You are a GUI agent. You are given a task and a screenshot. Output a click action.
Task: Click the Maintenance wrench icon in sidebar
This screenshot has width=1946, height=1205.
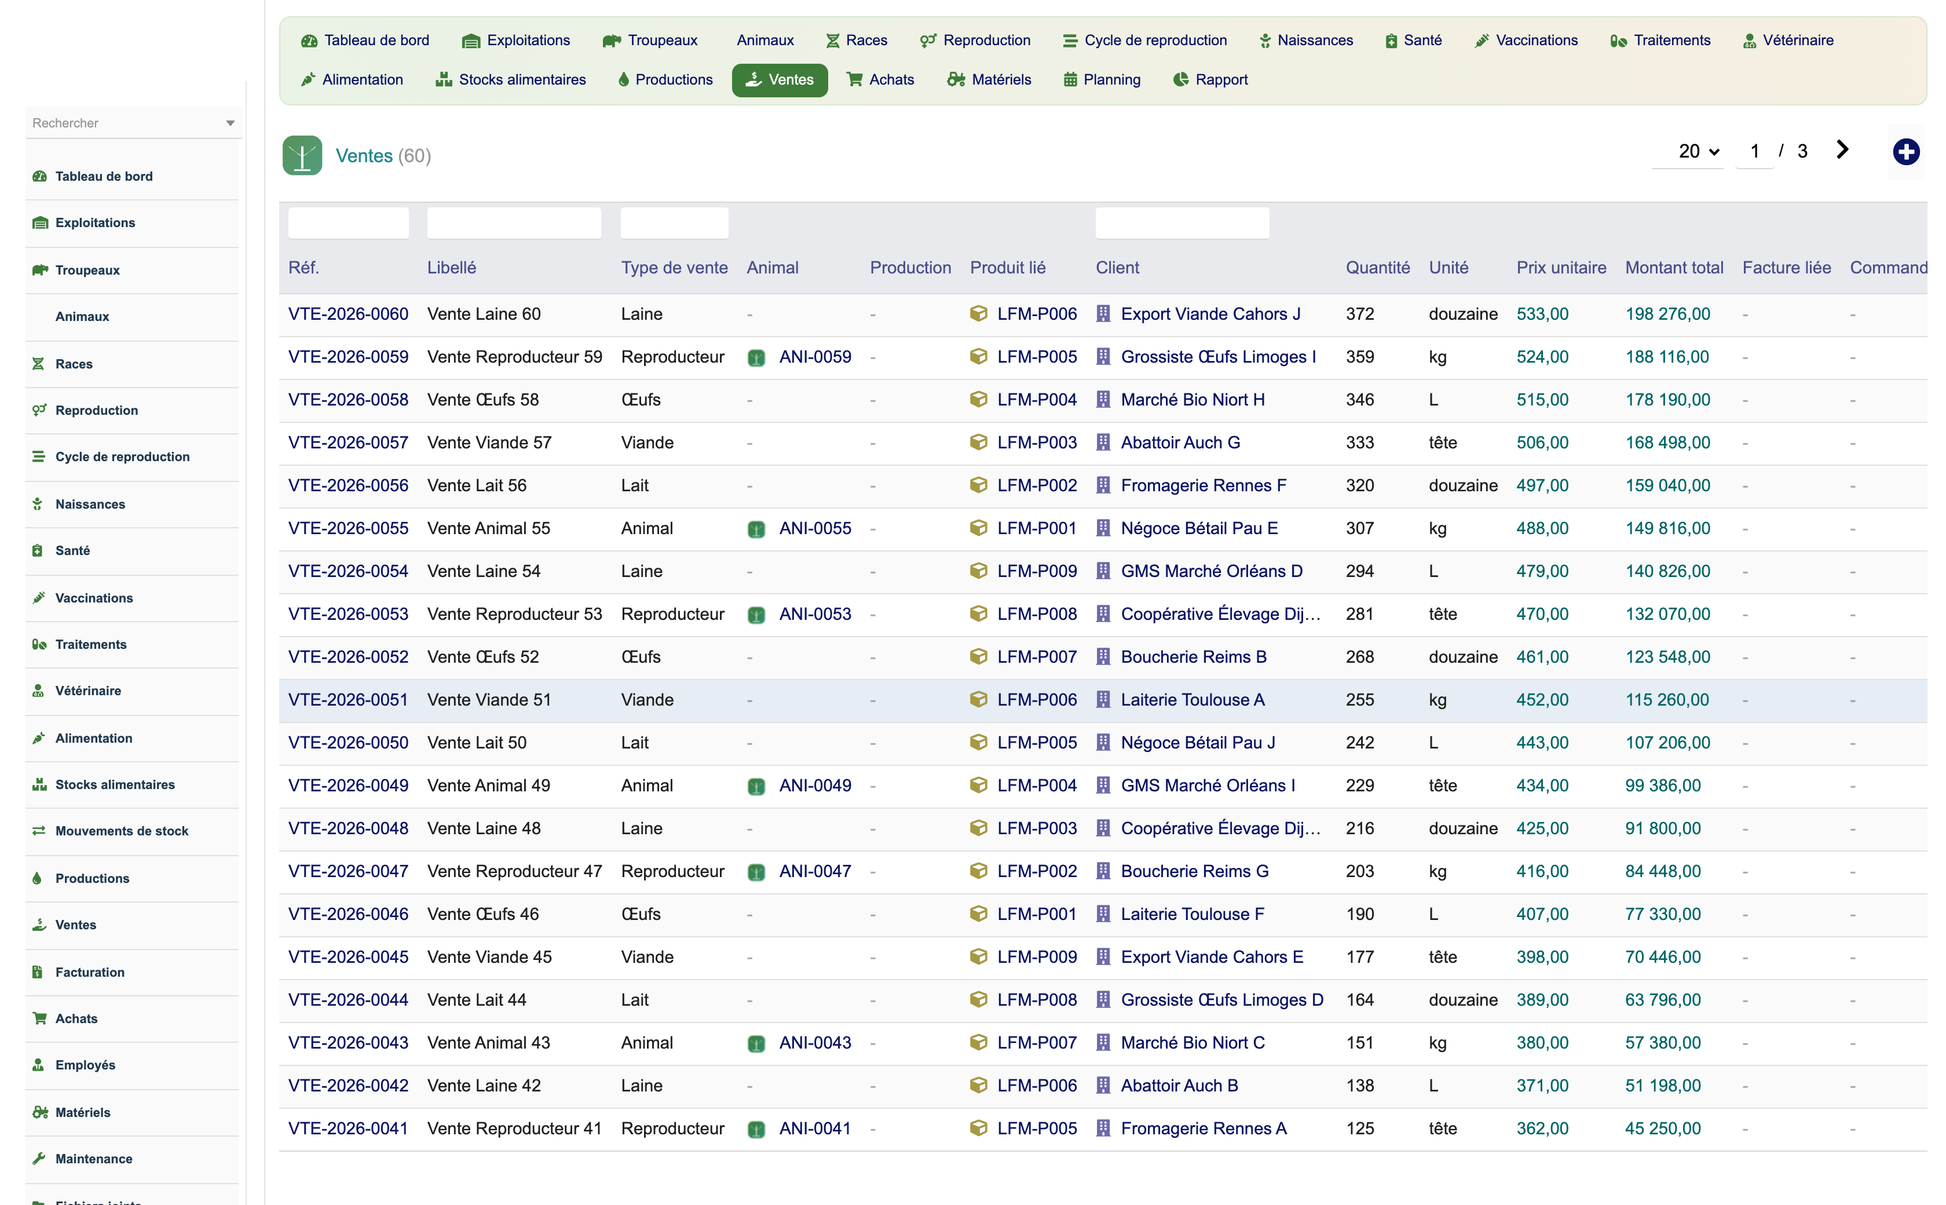39,1159
